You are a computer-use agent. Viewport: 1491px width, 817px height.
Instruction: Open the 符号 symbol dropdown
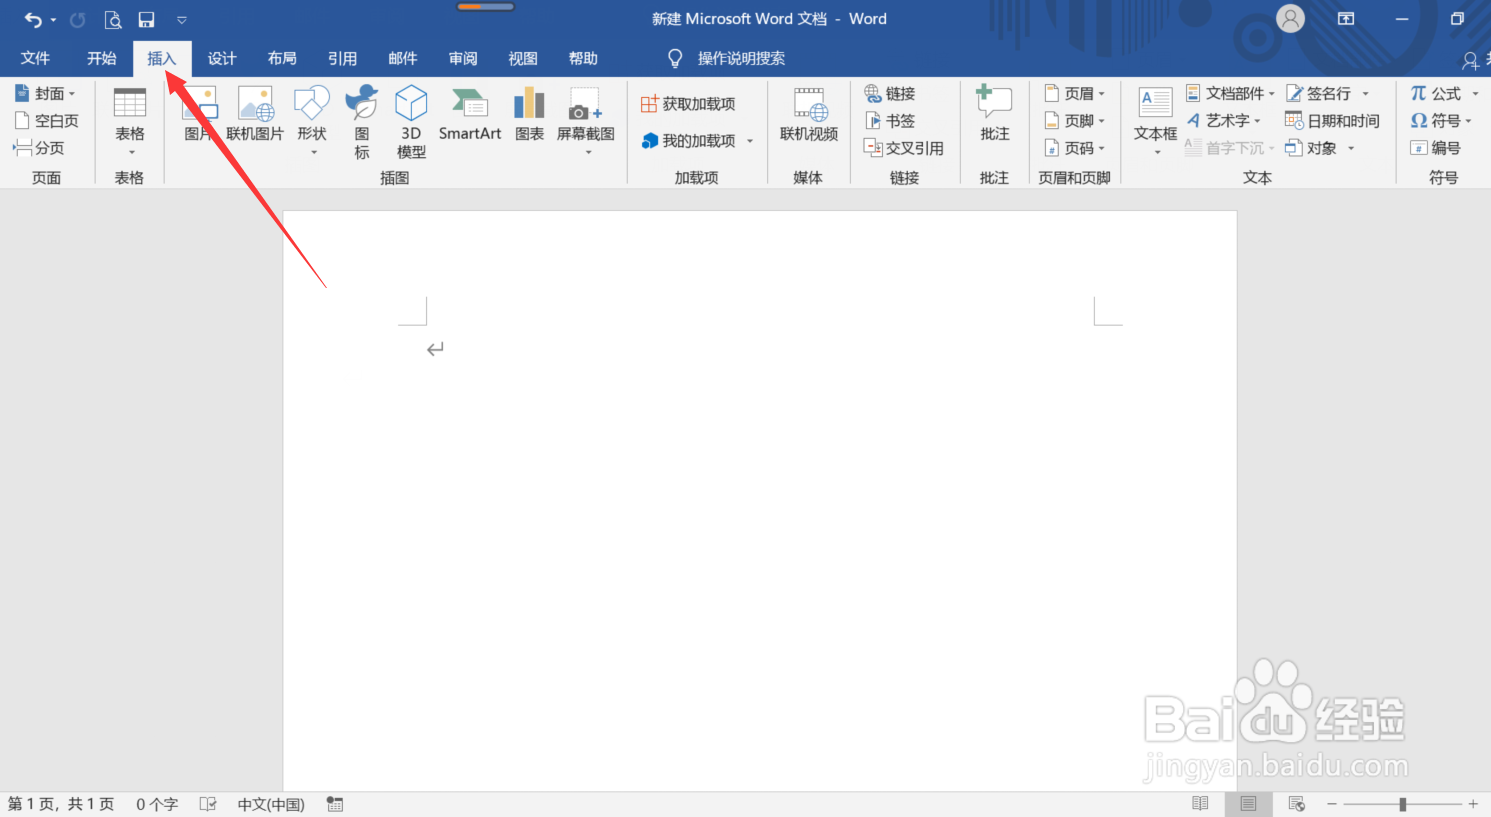point(1441,120)
